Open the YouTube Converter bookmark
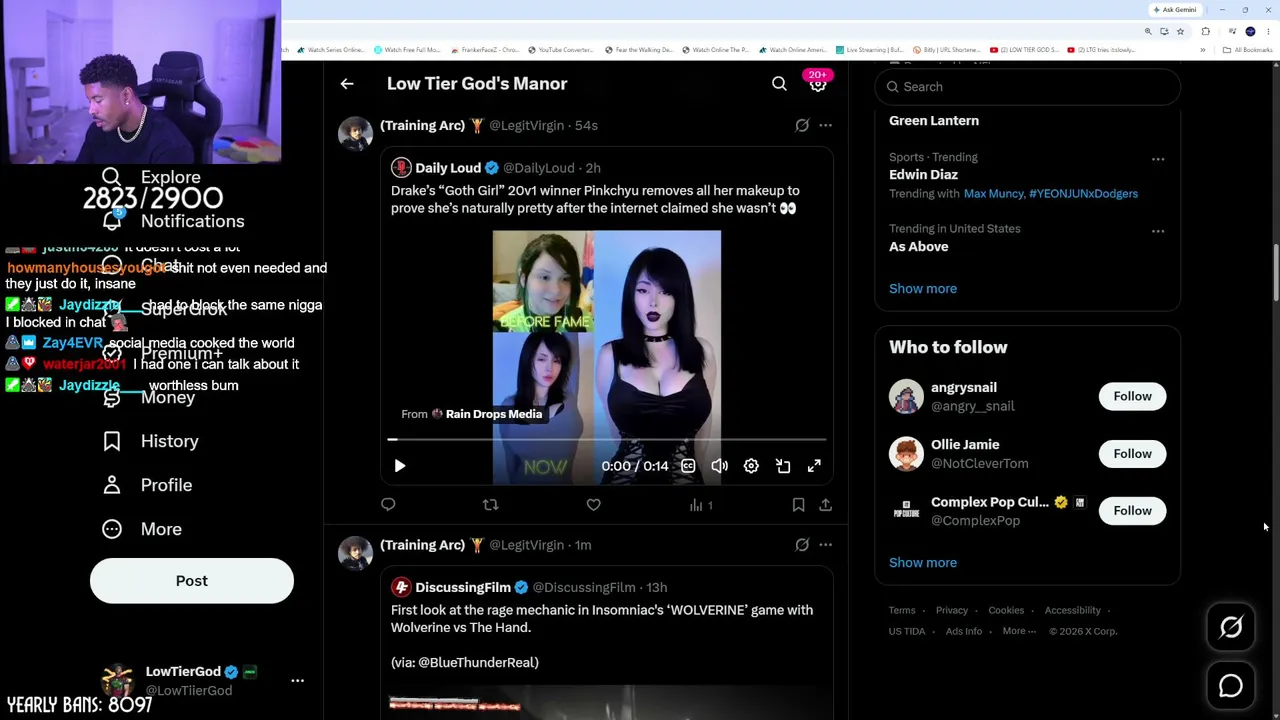The width and height of the screenshot is (1280, 720). coord(560,50)
